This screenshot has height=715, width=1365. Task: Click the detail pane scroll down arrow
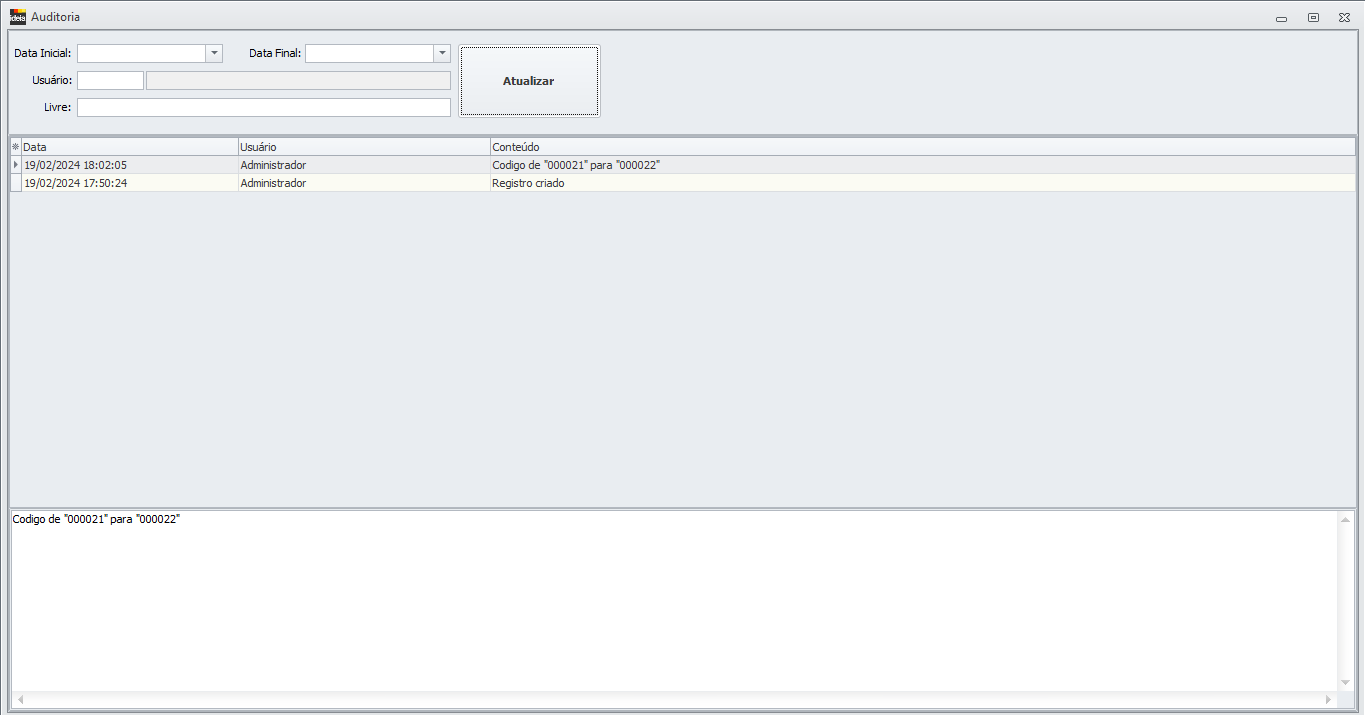click(x=1345, y=682)
